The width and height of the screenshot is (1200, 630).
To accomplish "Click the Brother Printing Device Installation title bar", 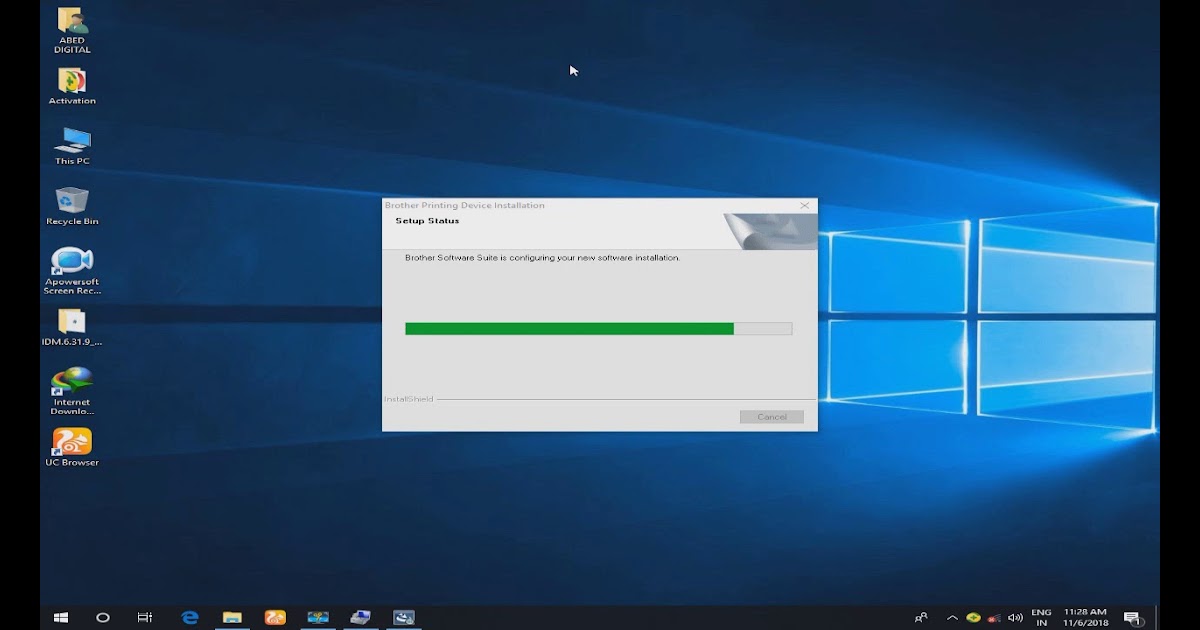I will tap(600, 205).
